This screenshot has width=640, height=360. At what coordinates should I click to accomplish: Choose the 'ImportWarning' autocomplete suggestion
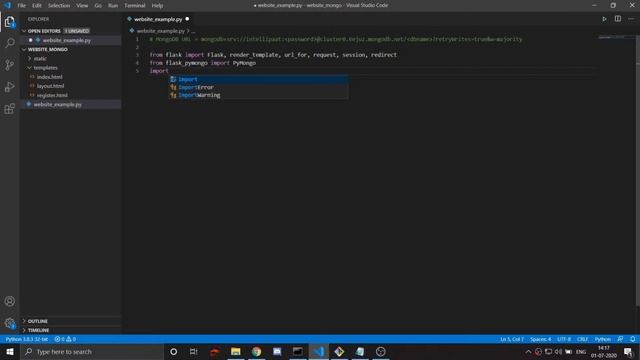click(x=259, y=95)
